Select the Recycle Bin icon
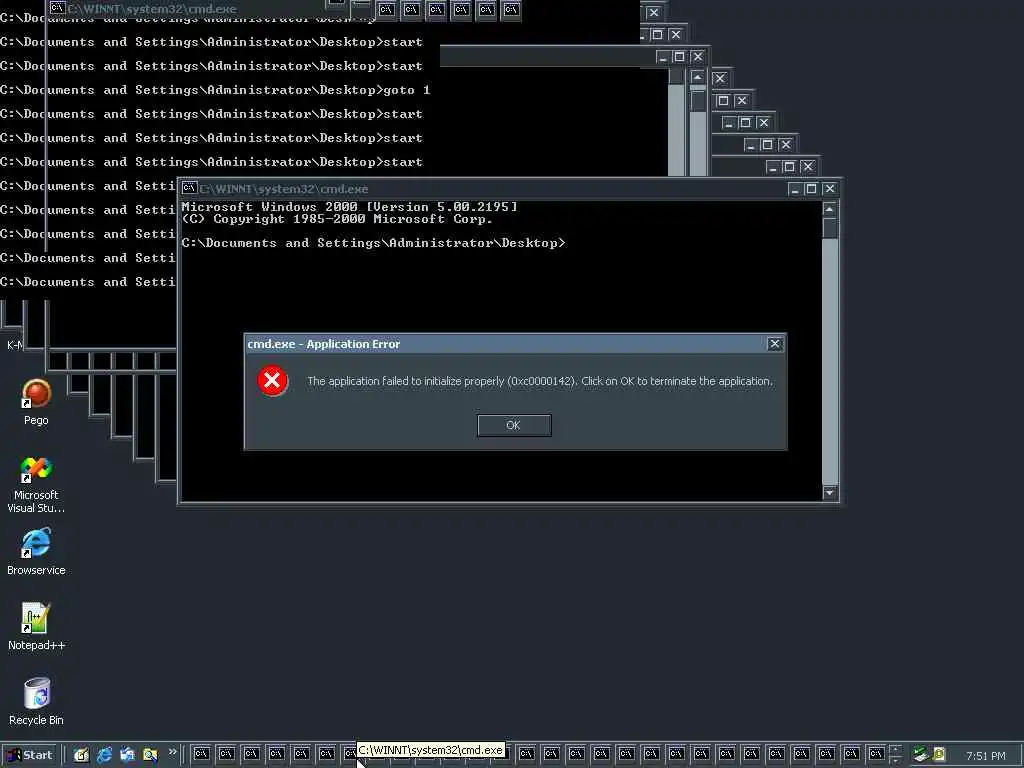The width and height of the screenshot is (1024, 768). point(36,703)
